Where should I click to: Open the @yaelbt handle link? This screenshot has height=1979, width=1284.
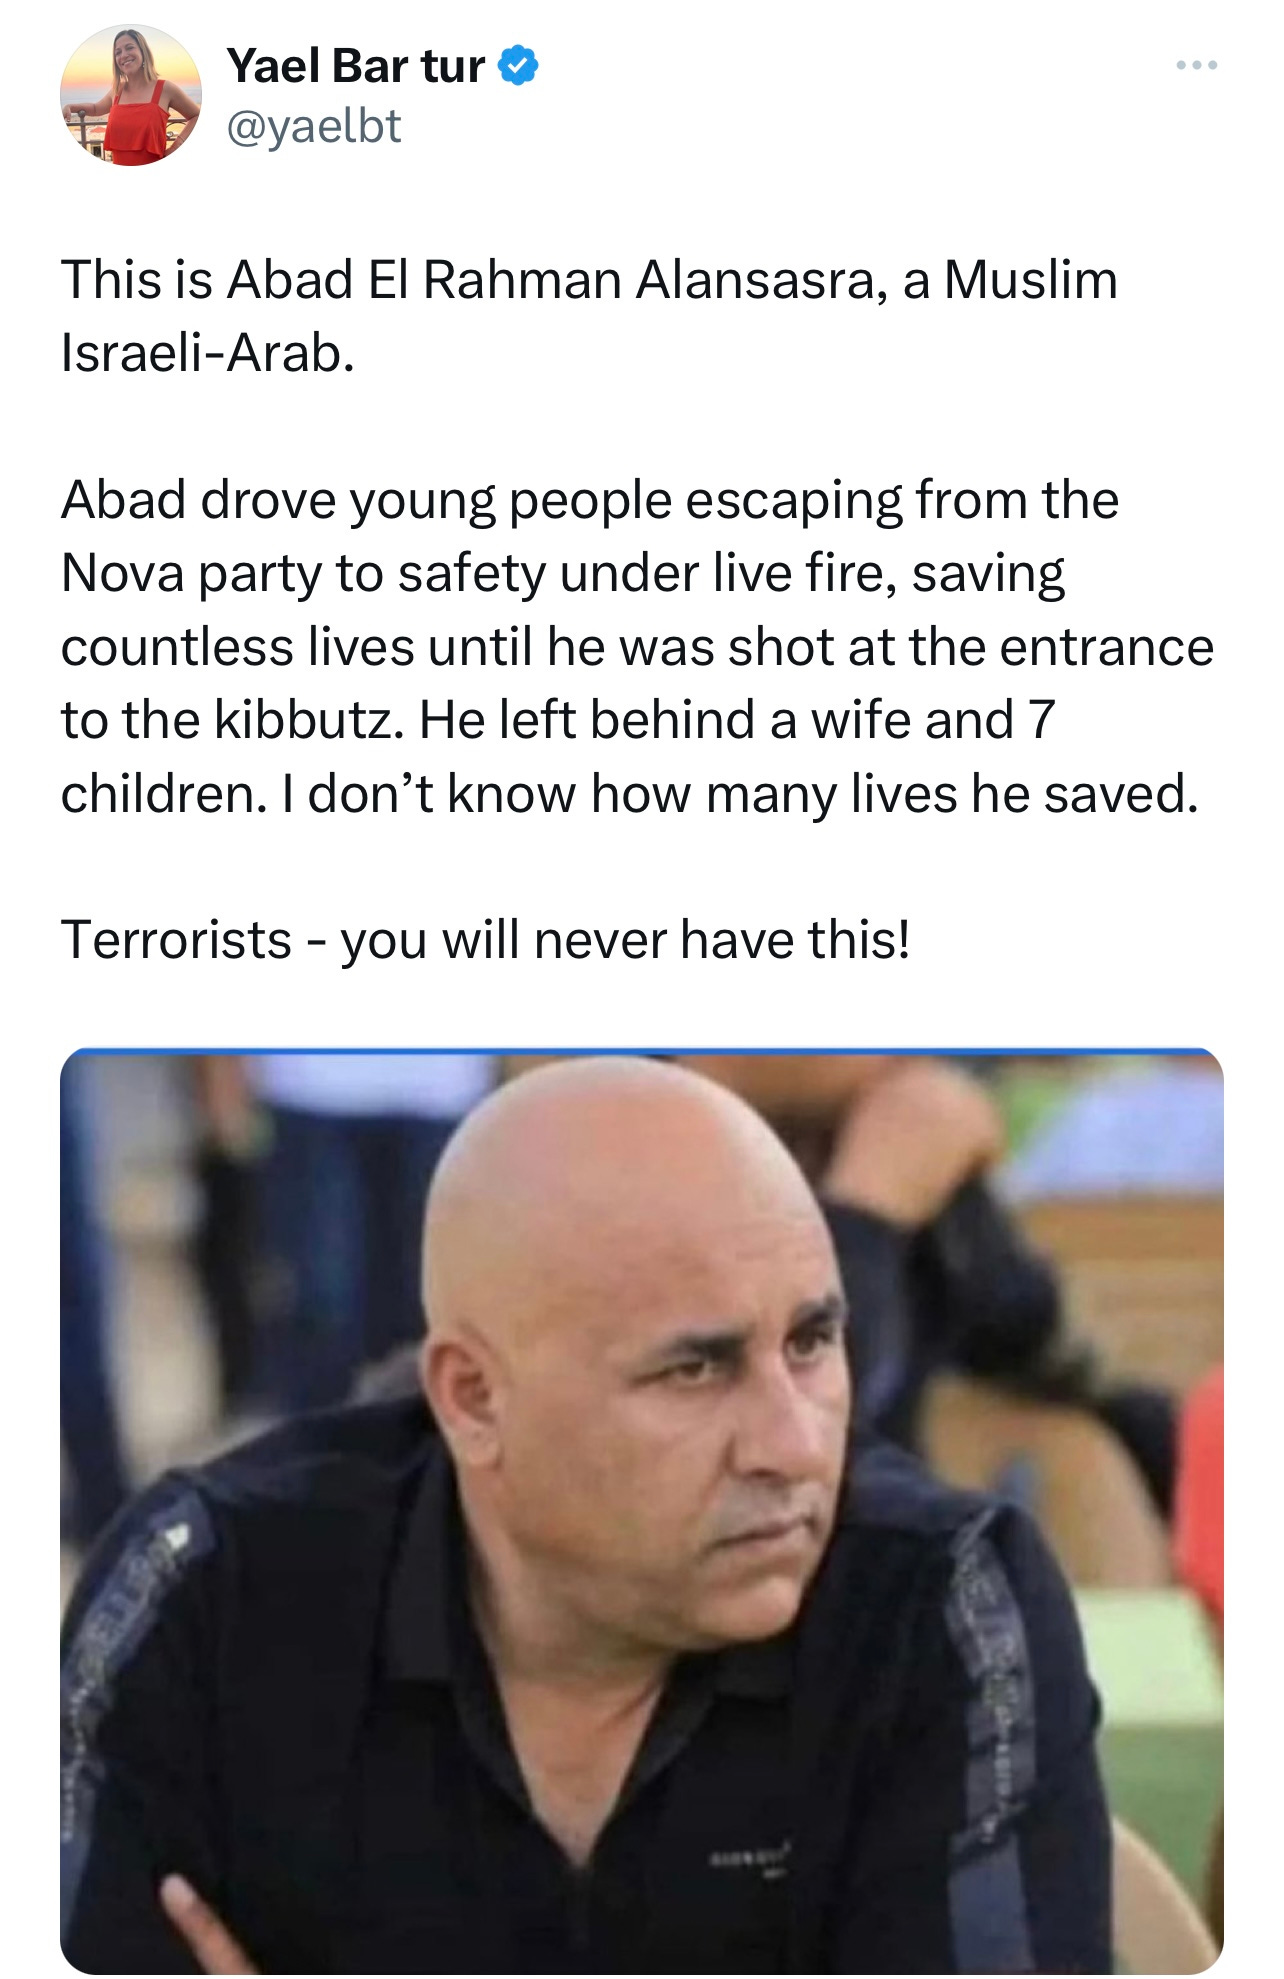click(x=314, y=127)
